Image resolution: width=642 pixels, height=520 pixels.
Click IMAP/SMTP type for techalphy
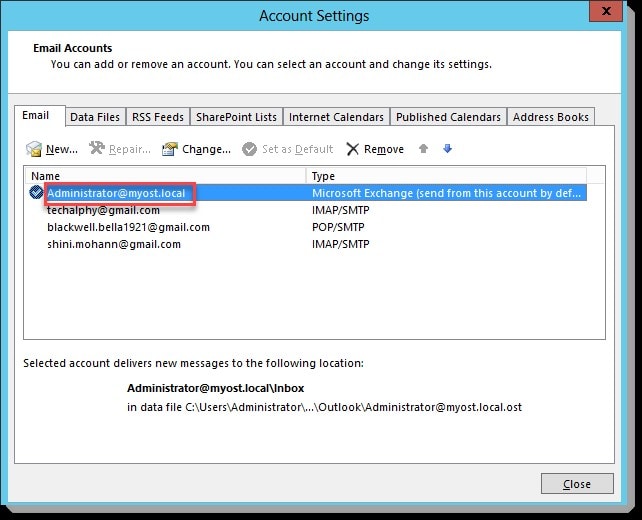click(341, 210)
